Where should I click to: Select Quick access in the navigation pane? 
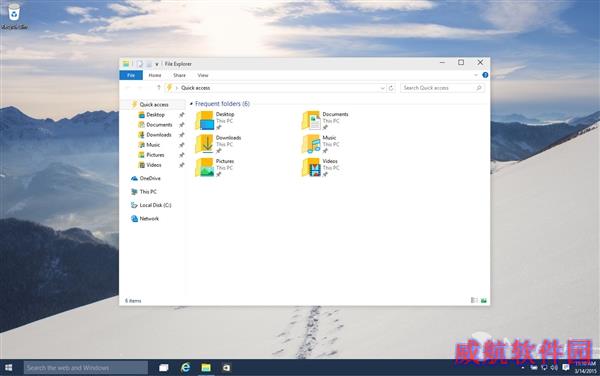[x=154, y=104]
